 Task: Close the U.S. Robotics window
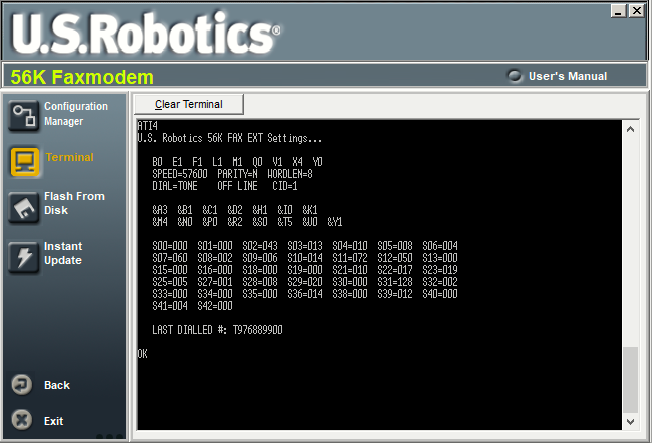[637, 11]
